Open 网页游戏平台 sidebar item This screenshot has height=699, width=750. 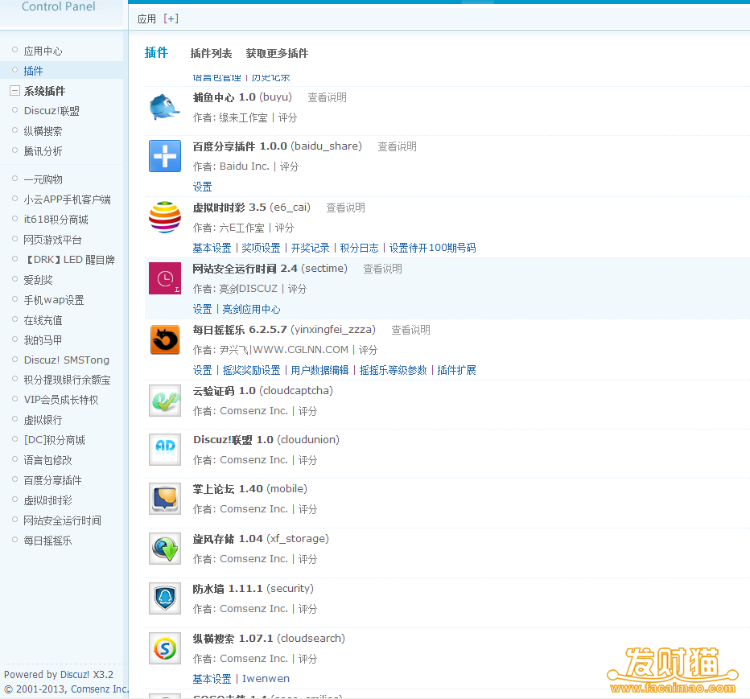click(53, 239)
